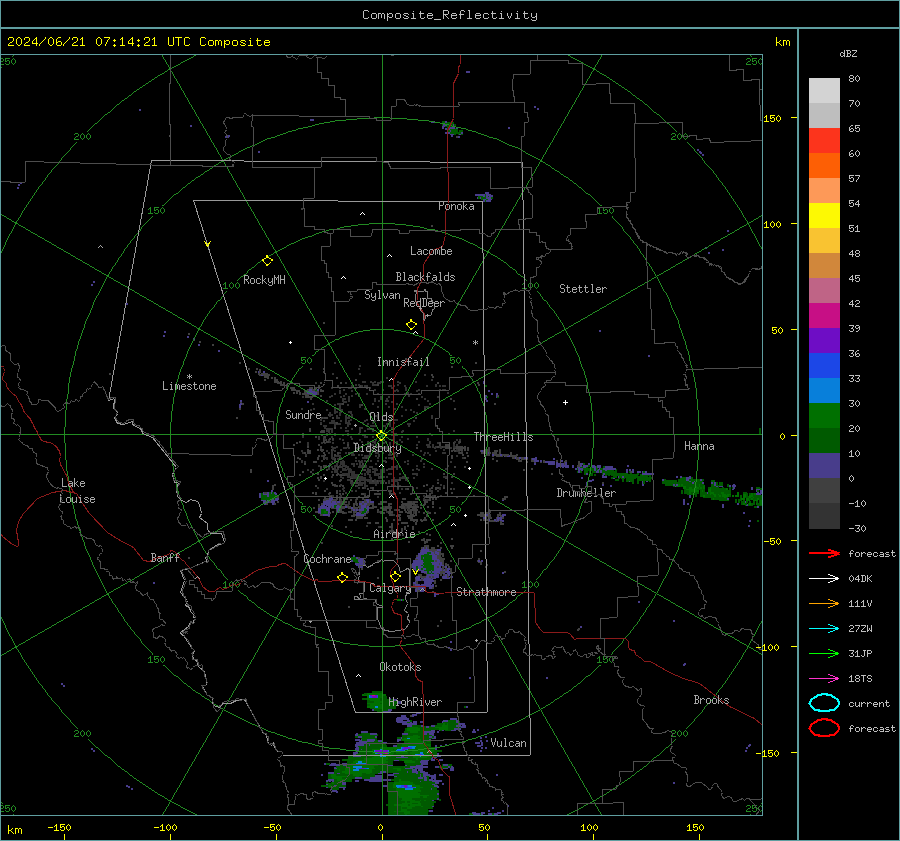Click the 'Okotoks' city label
Image resolution: width=900 pixels, height=841 pixels.
point(400,667)
